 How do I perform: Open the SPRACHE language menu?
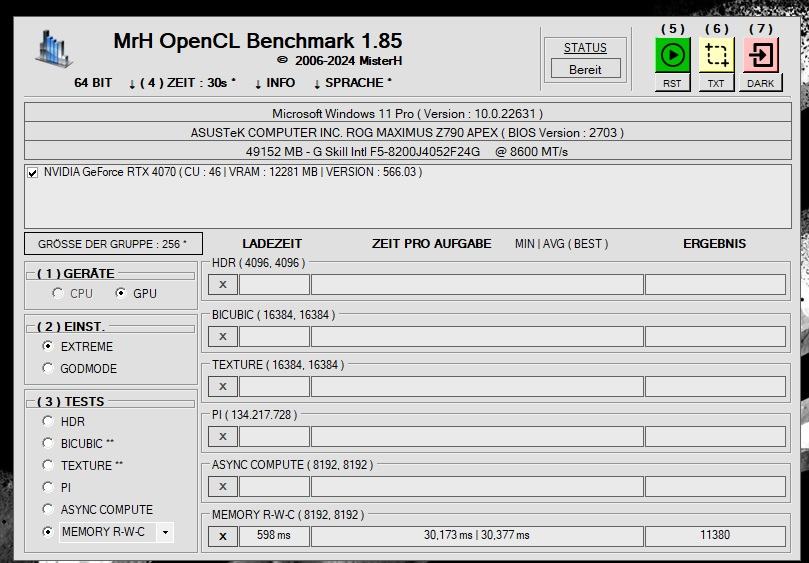point(353,83)
